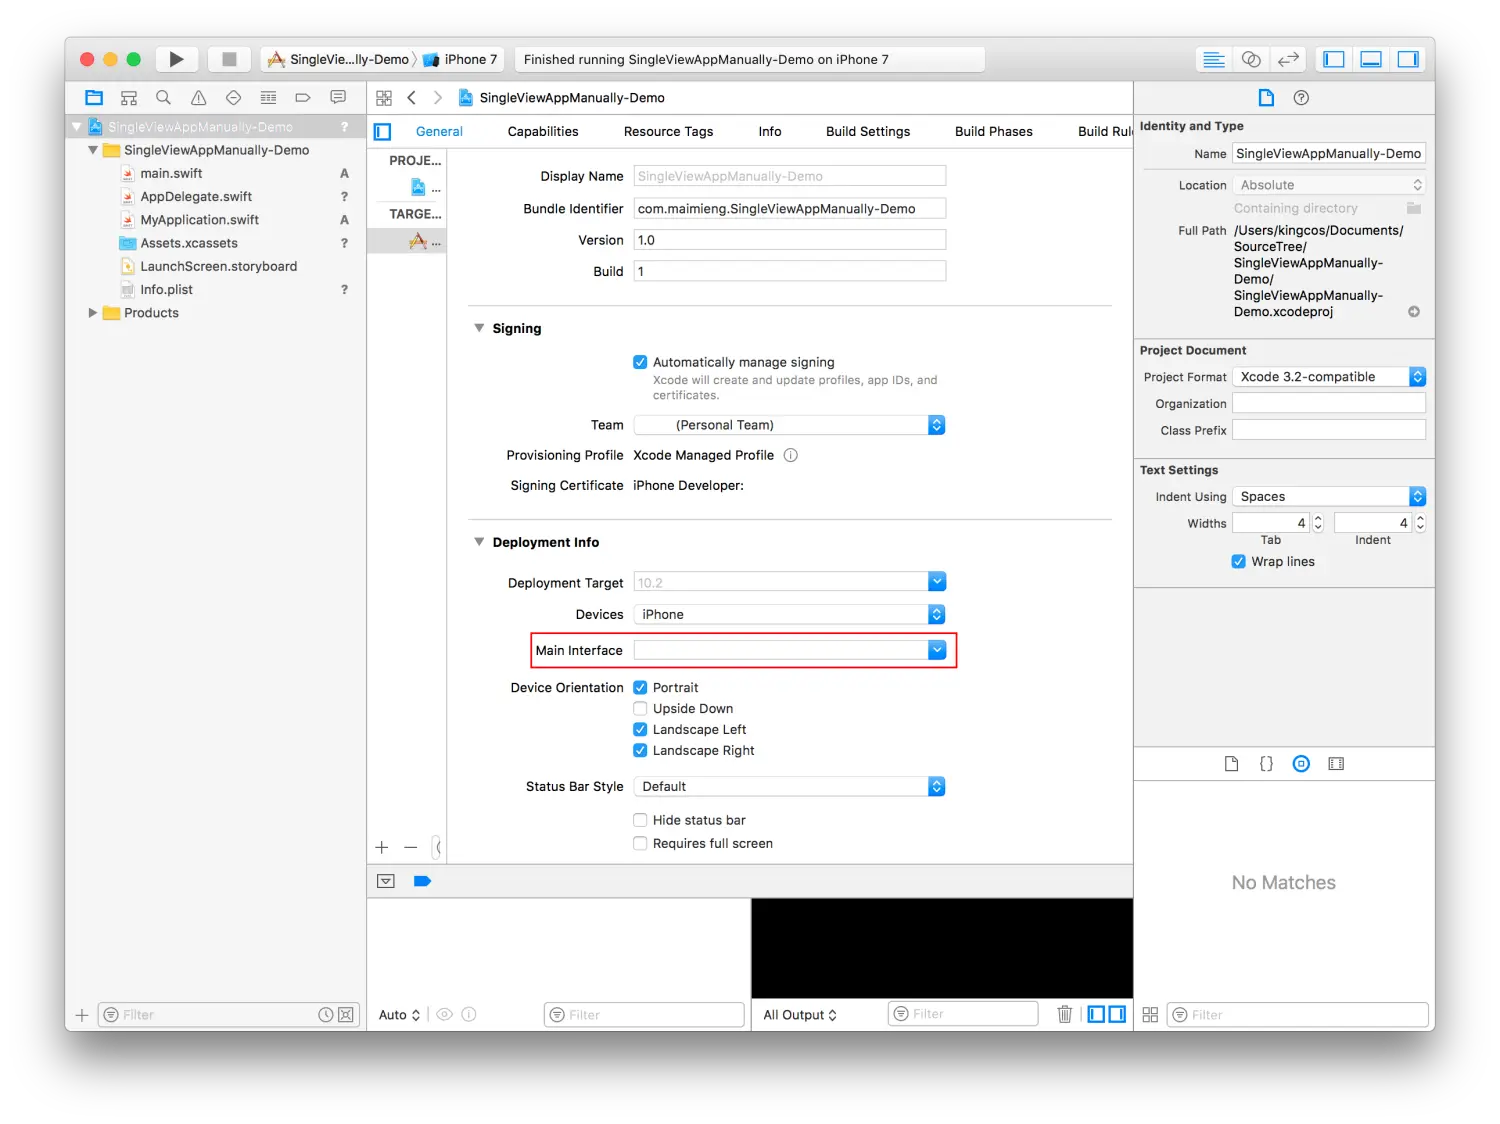Uncheck Landscape Right orientation

click(x=640, y=750)
